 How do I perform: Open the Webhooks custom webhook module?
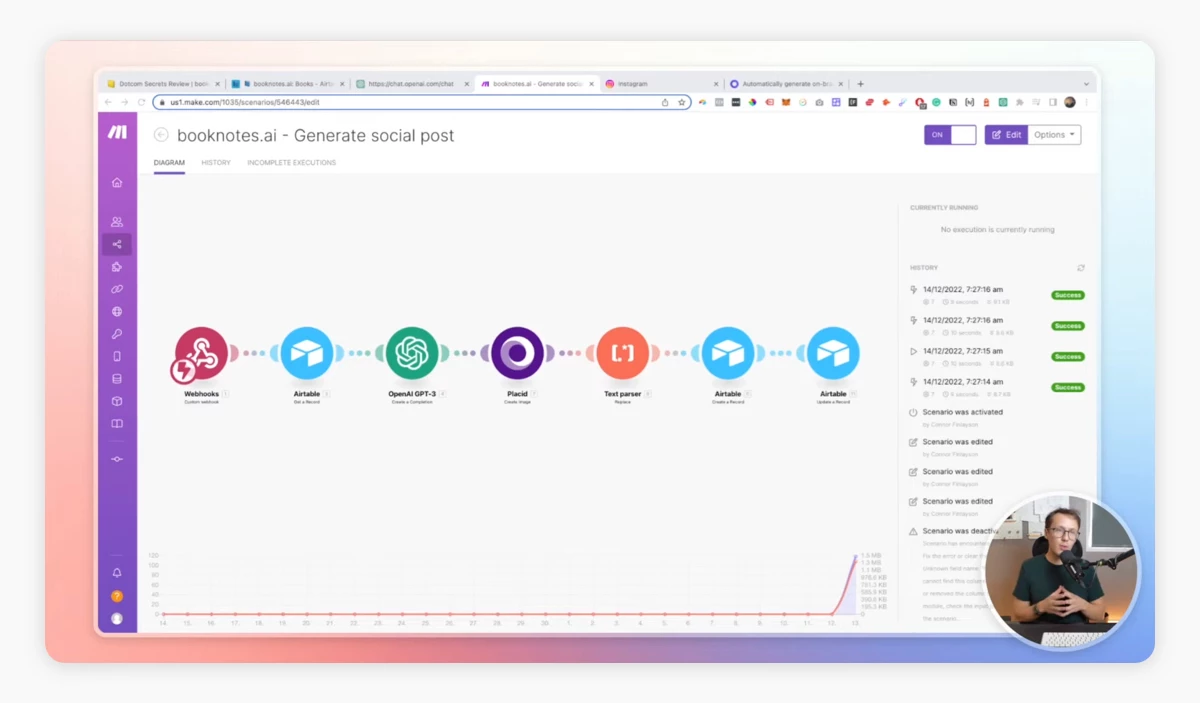pos(201,353)
